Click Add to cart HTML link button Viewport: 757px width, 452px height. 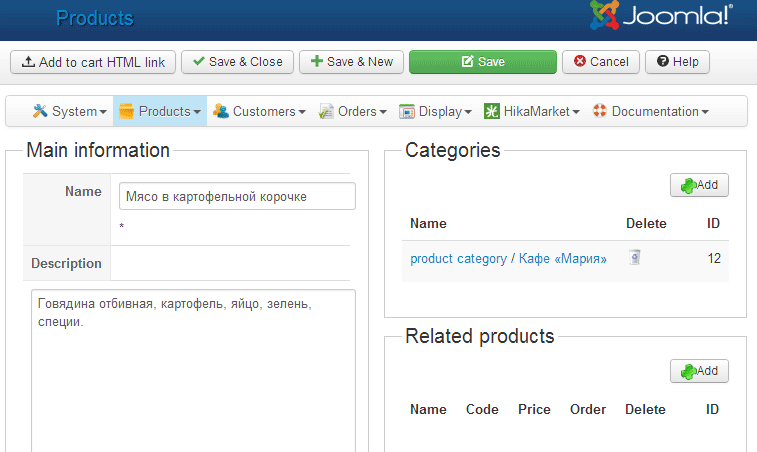[x=93, y=62]
